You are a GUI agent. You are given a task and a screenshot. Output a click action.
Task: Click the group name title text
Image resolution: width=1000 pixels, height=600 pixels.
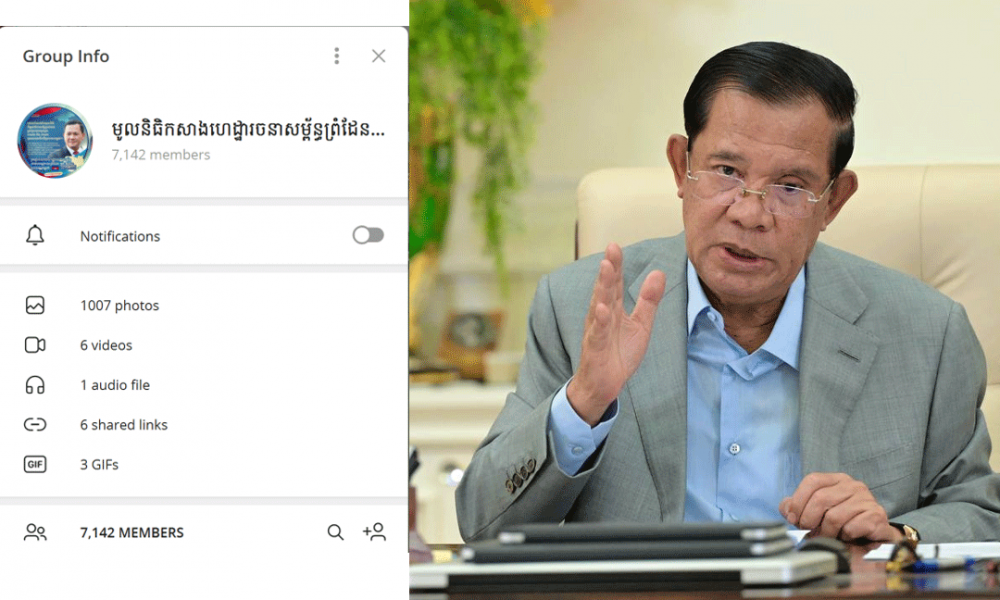click(x=248, y=129)
